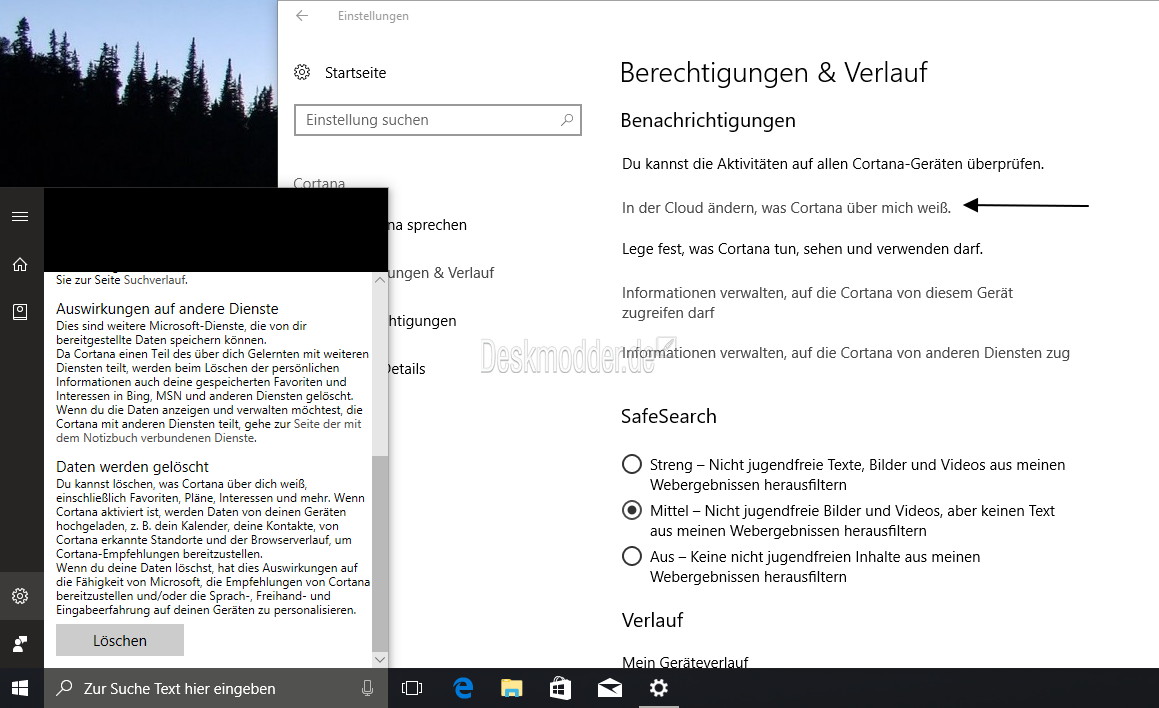Open Seite der mit dem Notizbuch link
1159x708 pixels.
click(x=209, y=431)
